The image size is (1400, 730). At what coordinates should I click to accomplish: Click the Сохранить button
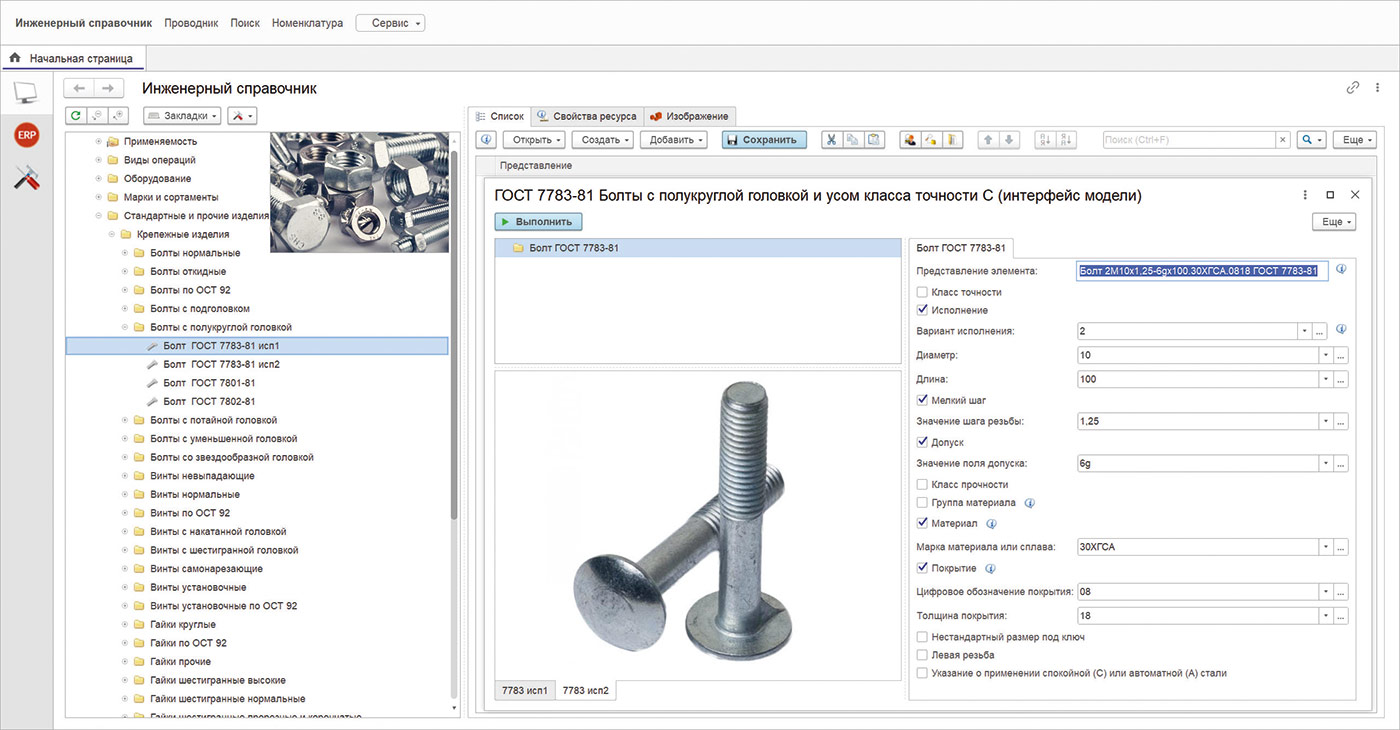coord(764,140)
